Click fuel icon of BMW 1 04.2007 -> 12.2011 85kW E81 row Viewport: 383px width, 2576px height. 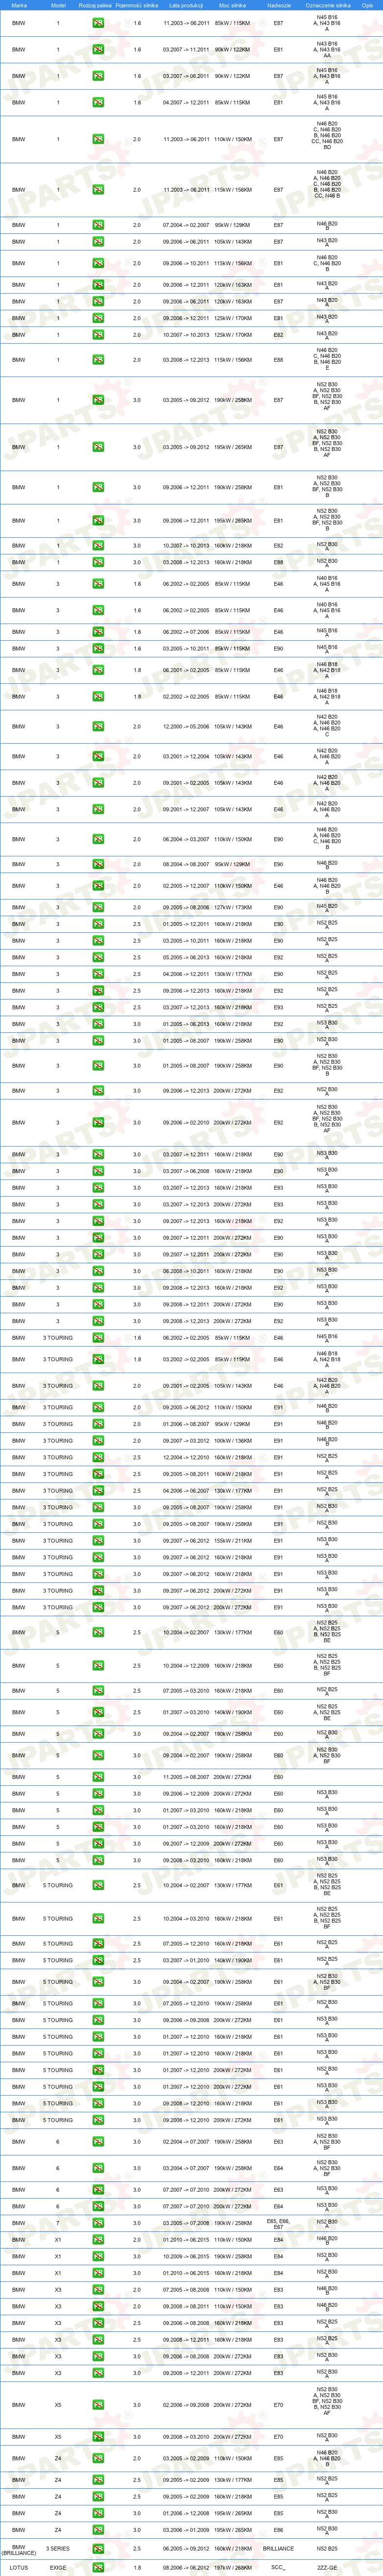point(98,102)
